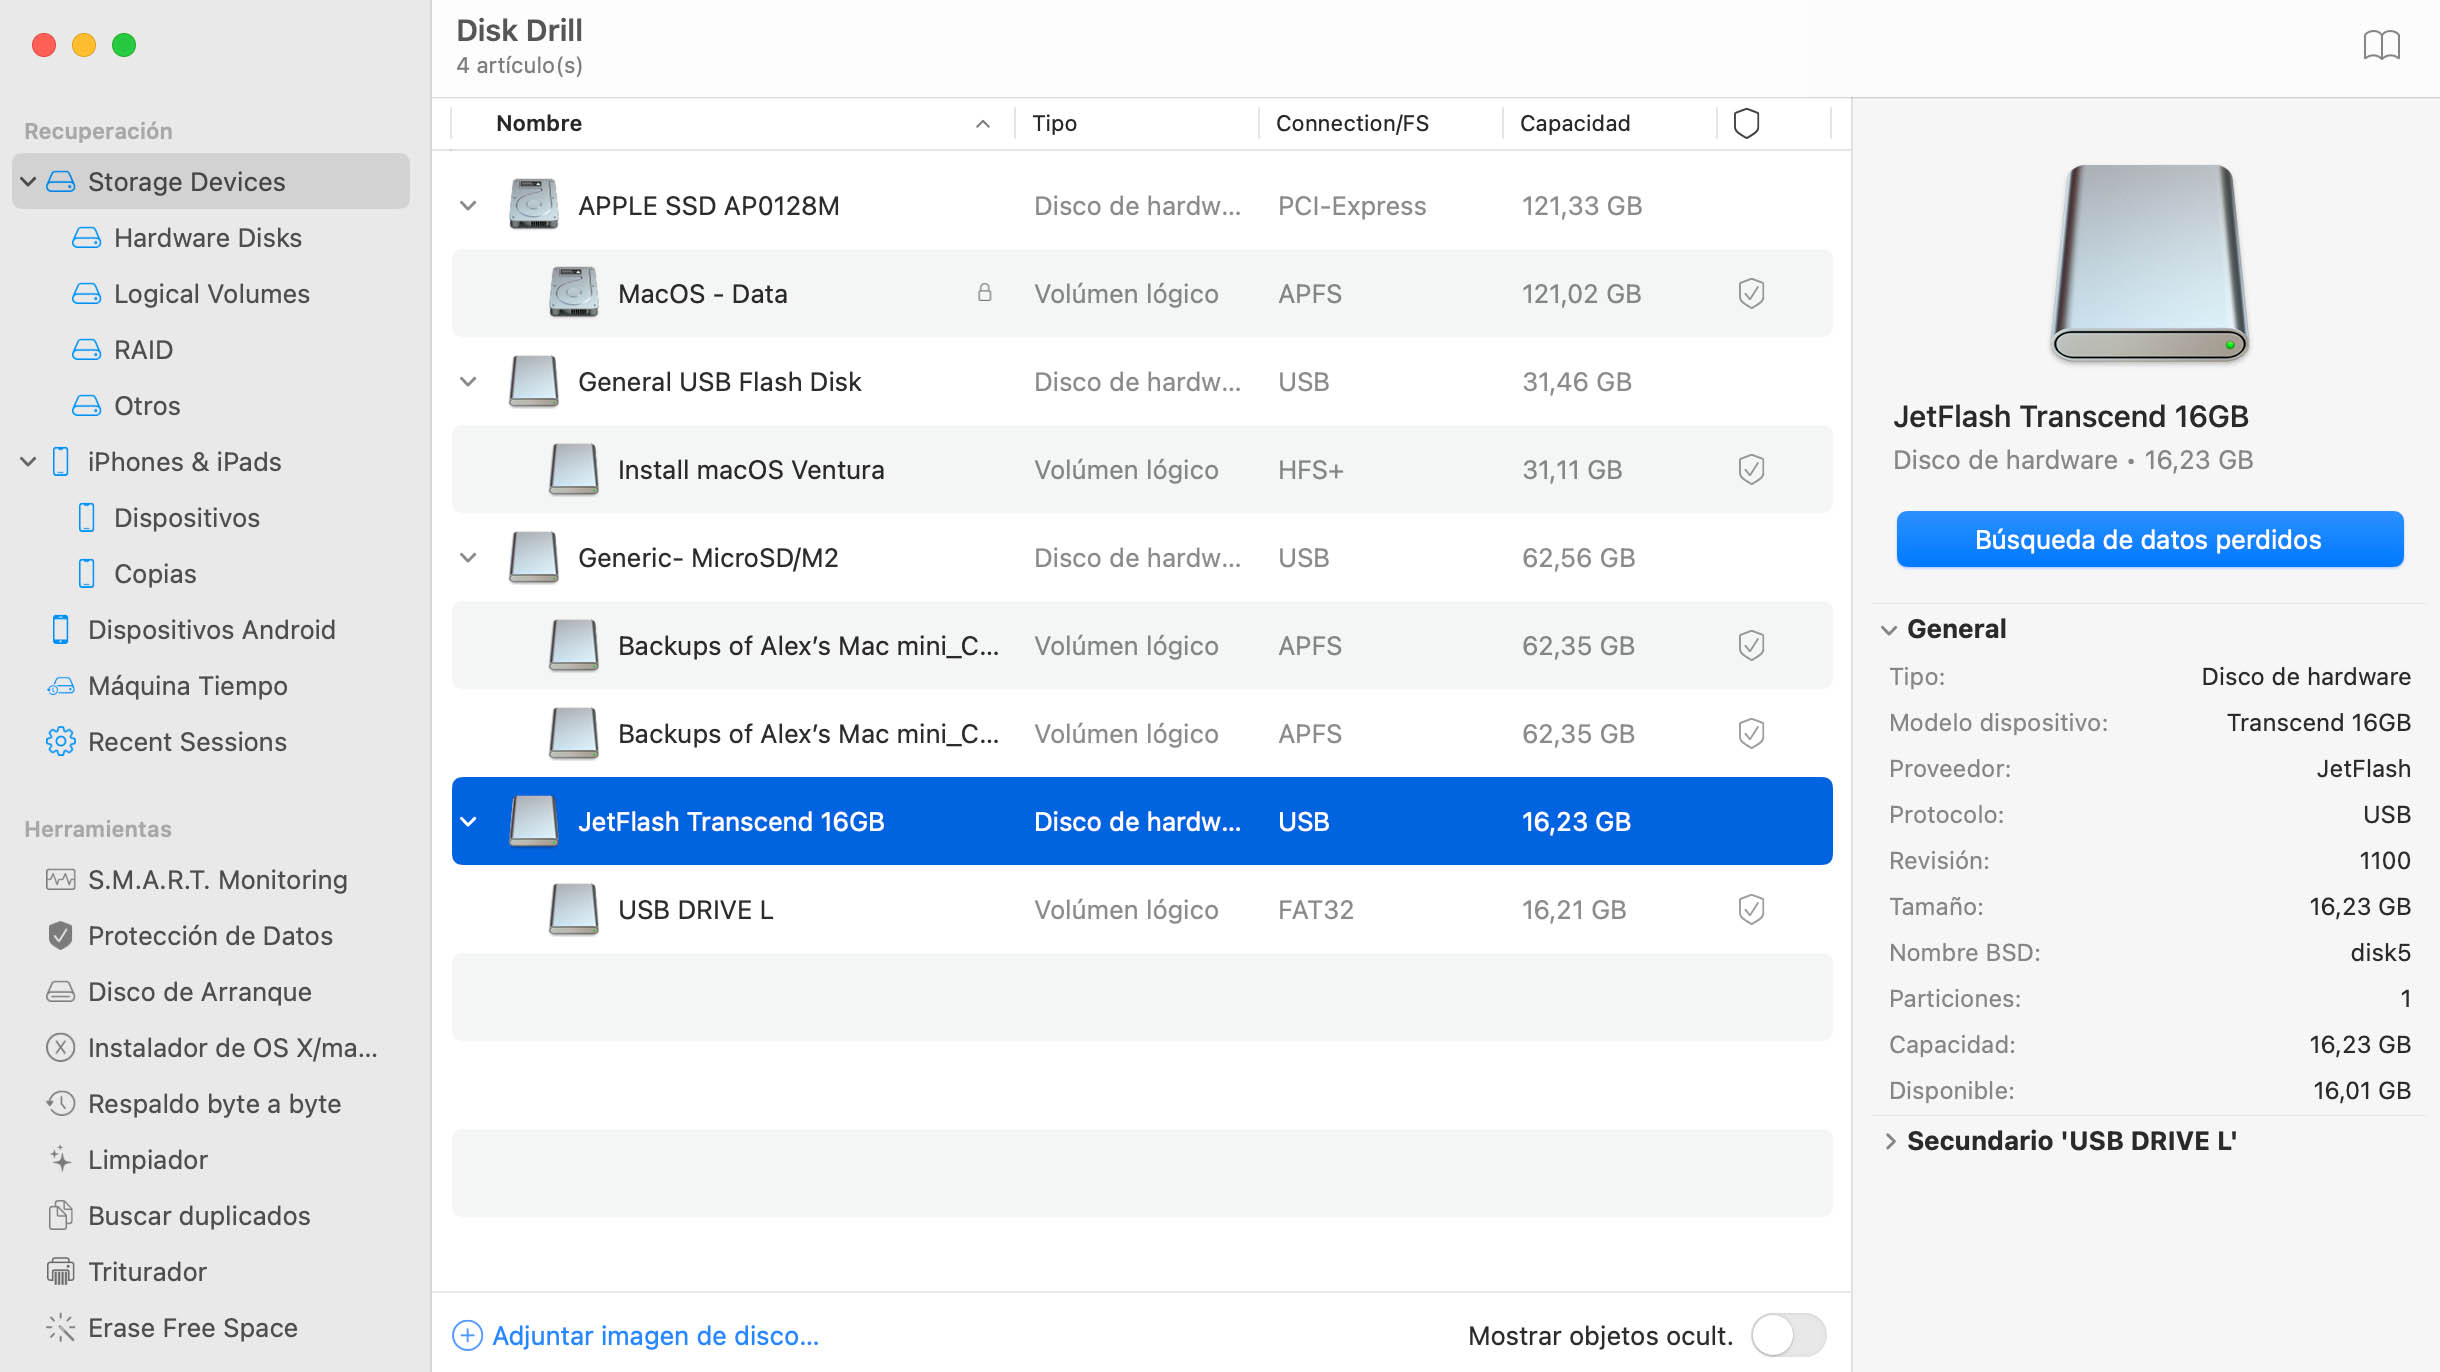Collapse the Storage Devices sidebar group
The width and height of the screenshot is (2440, 1372).
(28, 181)
